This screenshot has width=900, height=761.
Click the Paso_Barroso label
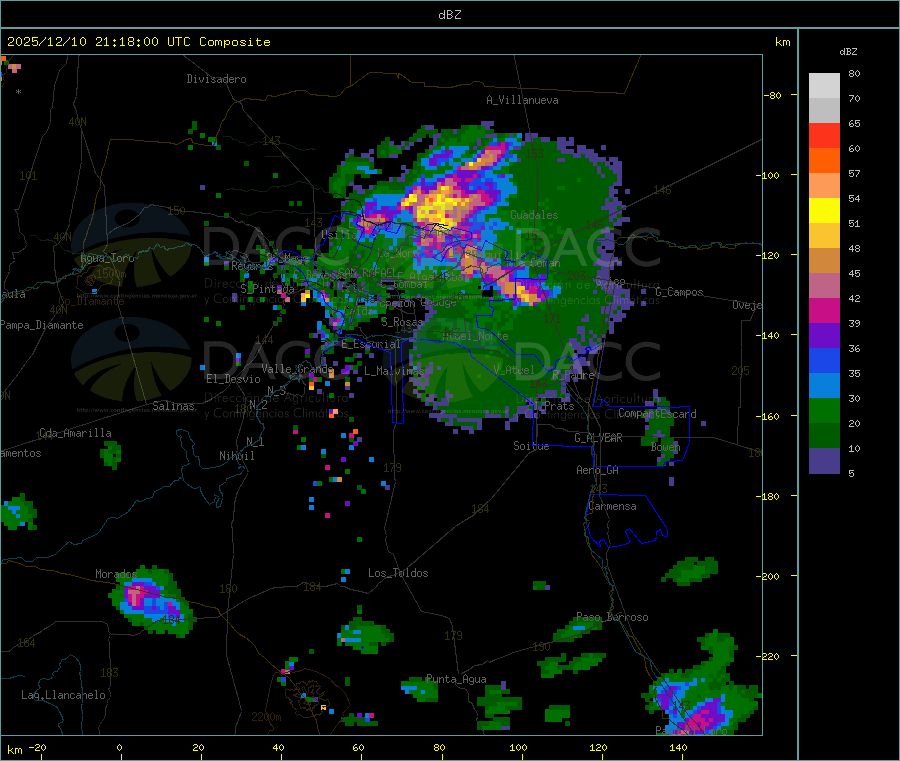pyautogui.click(x=612, y=617)
